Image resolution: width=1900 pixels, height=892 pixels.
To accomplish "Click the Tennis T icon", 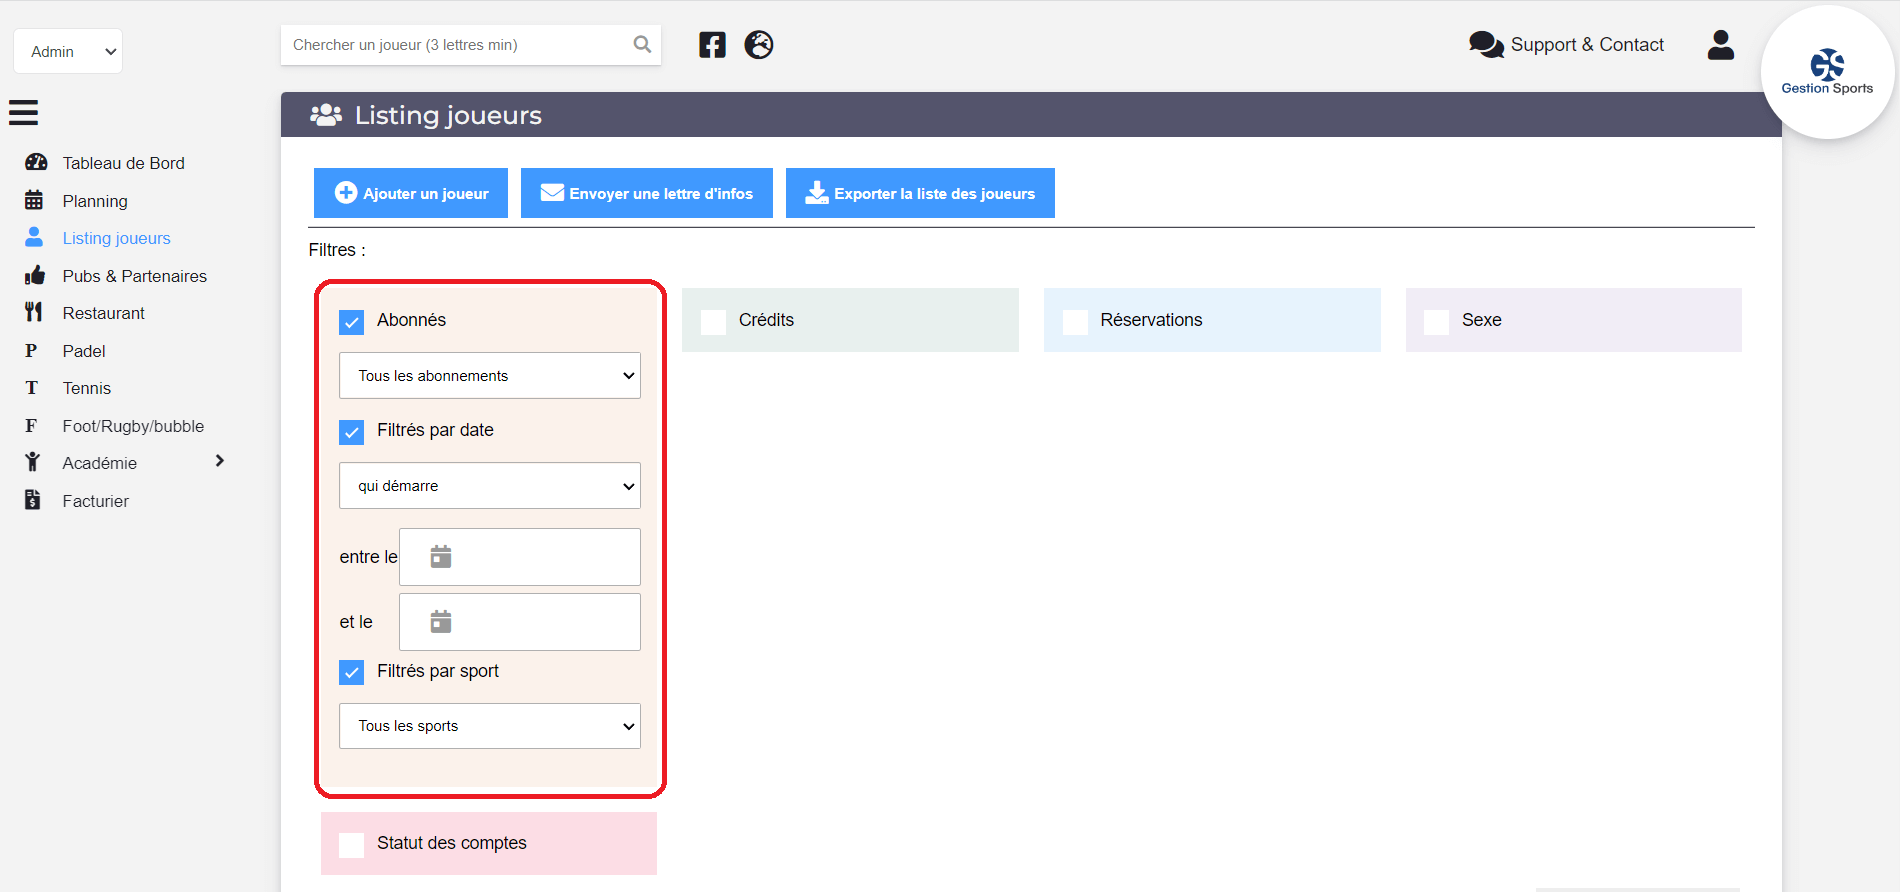I will point(31,388).
